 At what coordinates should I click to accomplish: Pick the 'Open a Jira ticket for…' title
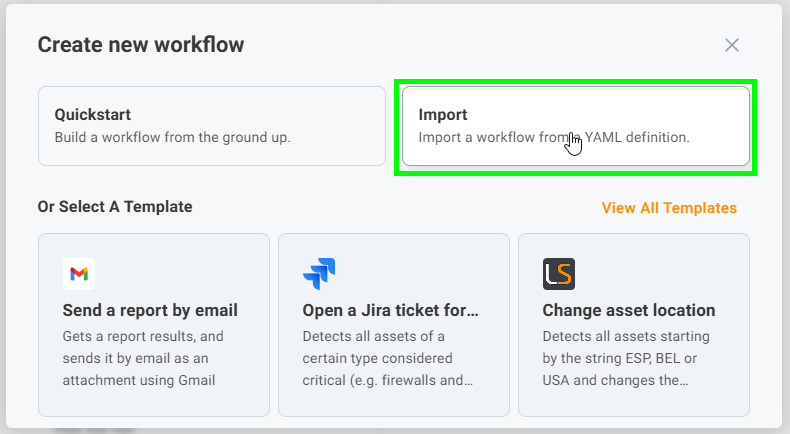coord(390,310)
